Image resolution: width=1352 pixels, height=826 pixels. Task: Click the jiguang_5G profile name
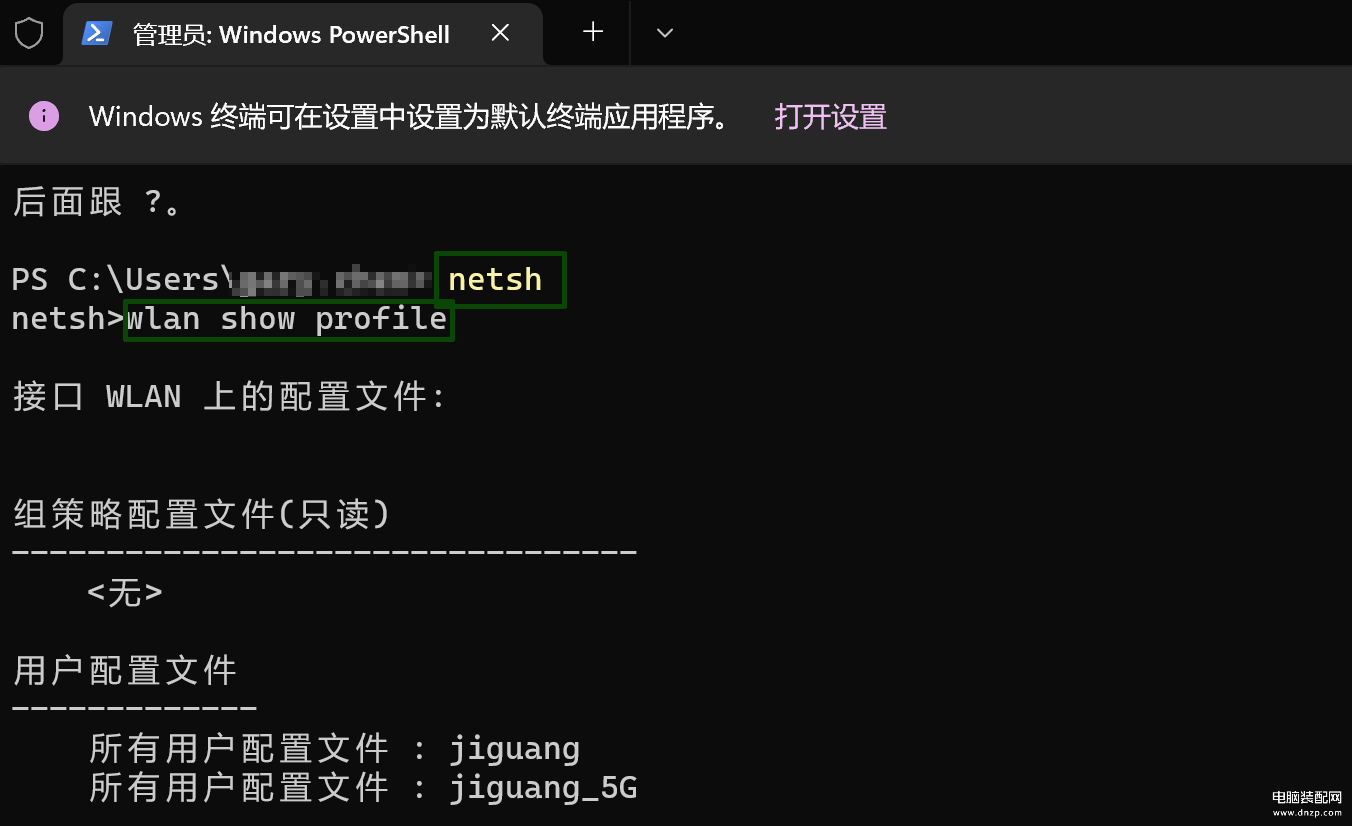pos(543,789)
